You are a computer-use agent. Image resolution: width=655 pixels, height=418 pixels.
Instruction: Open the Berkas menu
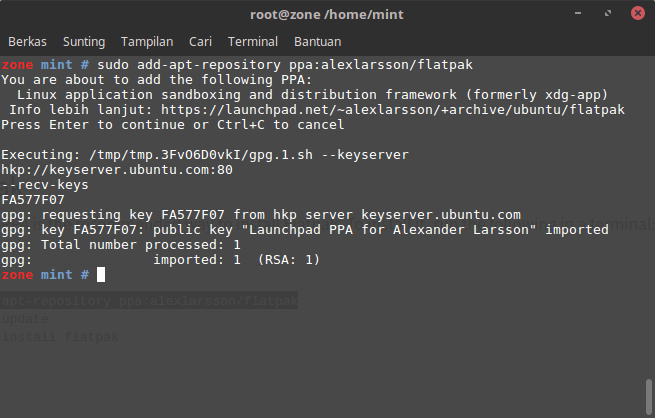coord(27,42)
